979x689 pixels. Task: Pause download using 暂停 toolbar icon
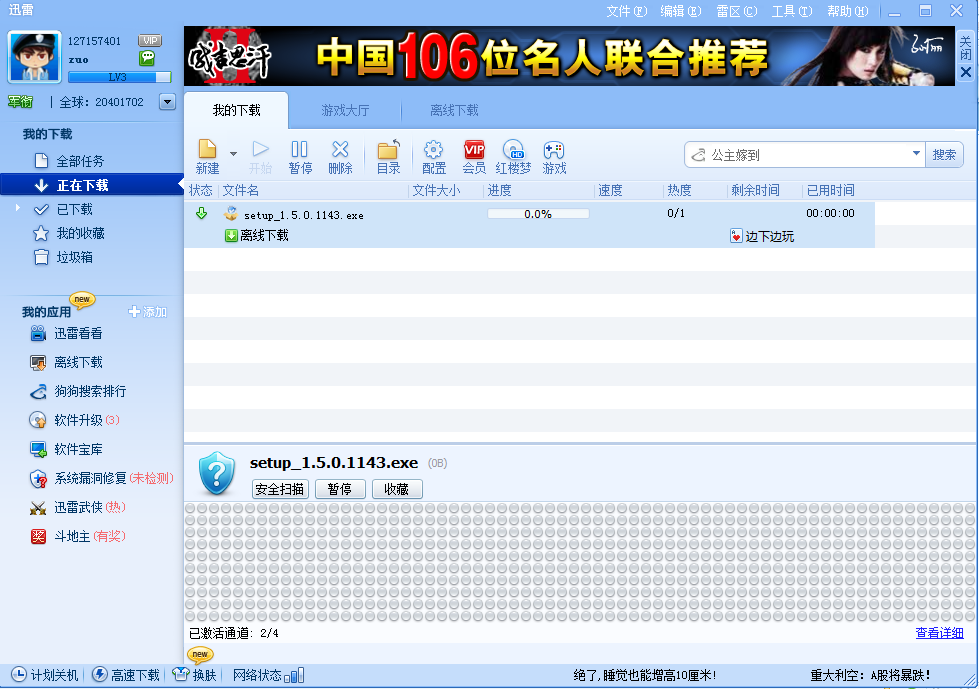point(300,157)
